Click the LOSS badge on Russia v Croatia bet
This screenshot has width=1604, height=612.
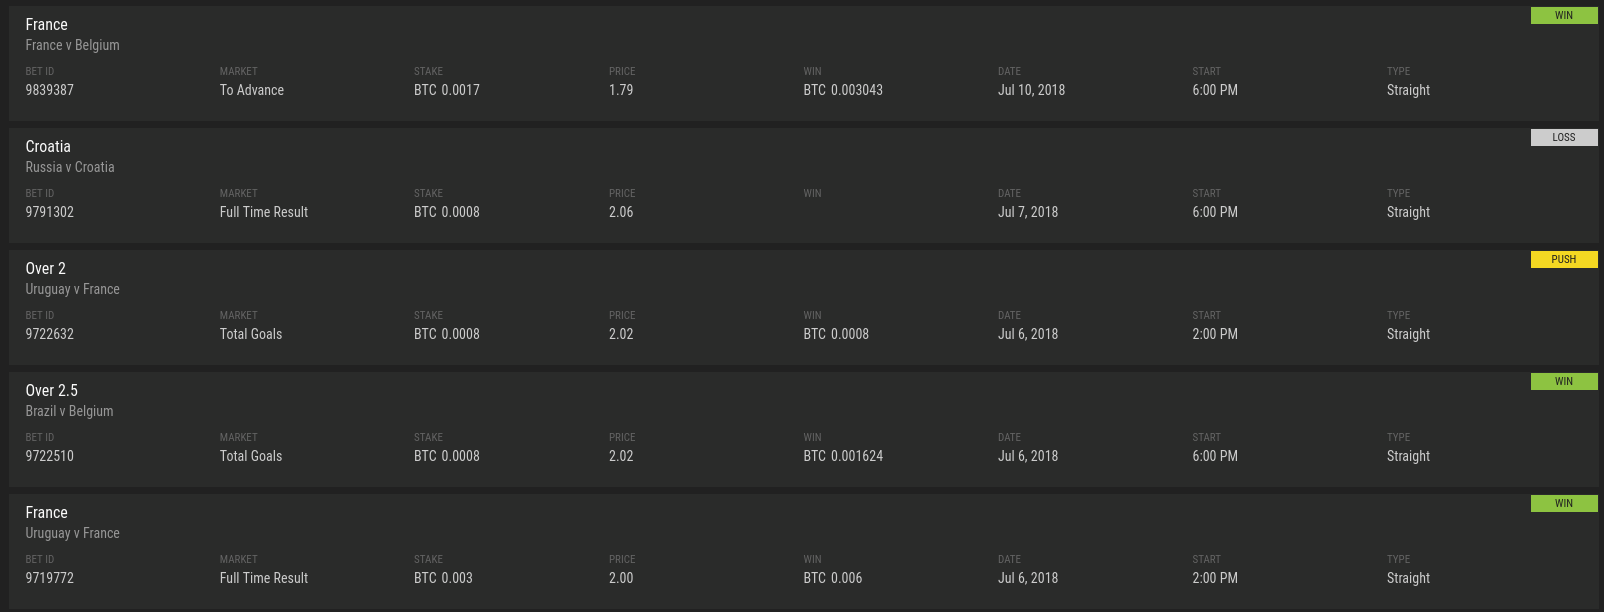tap(1563, 138)
